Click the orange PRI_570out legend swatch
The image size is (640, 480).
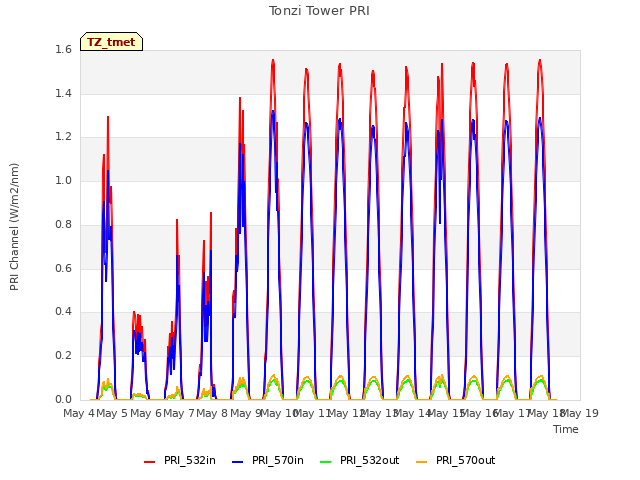(422, 462)
